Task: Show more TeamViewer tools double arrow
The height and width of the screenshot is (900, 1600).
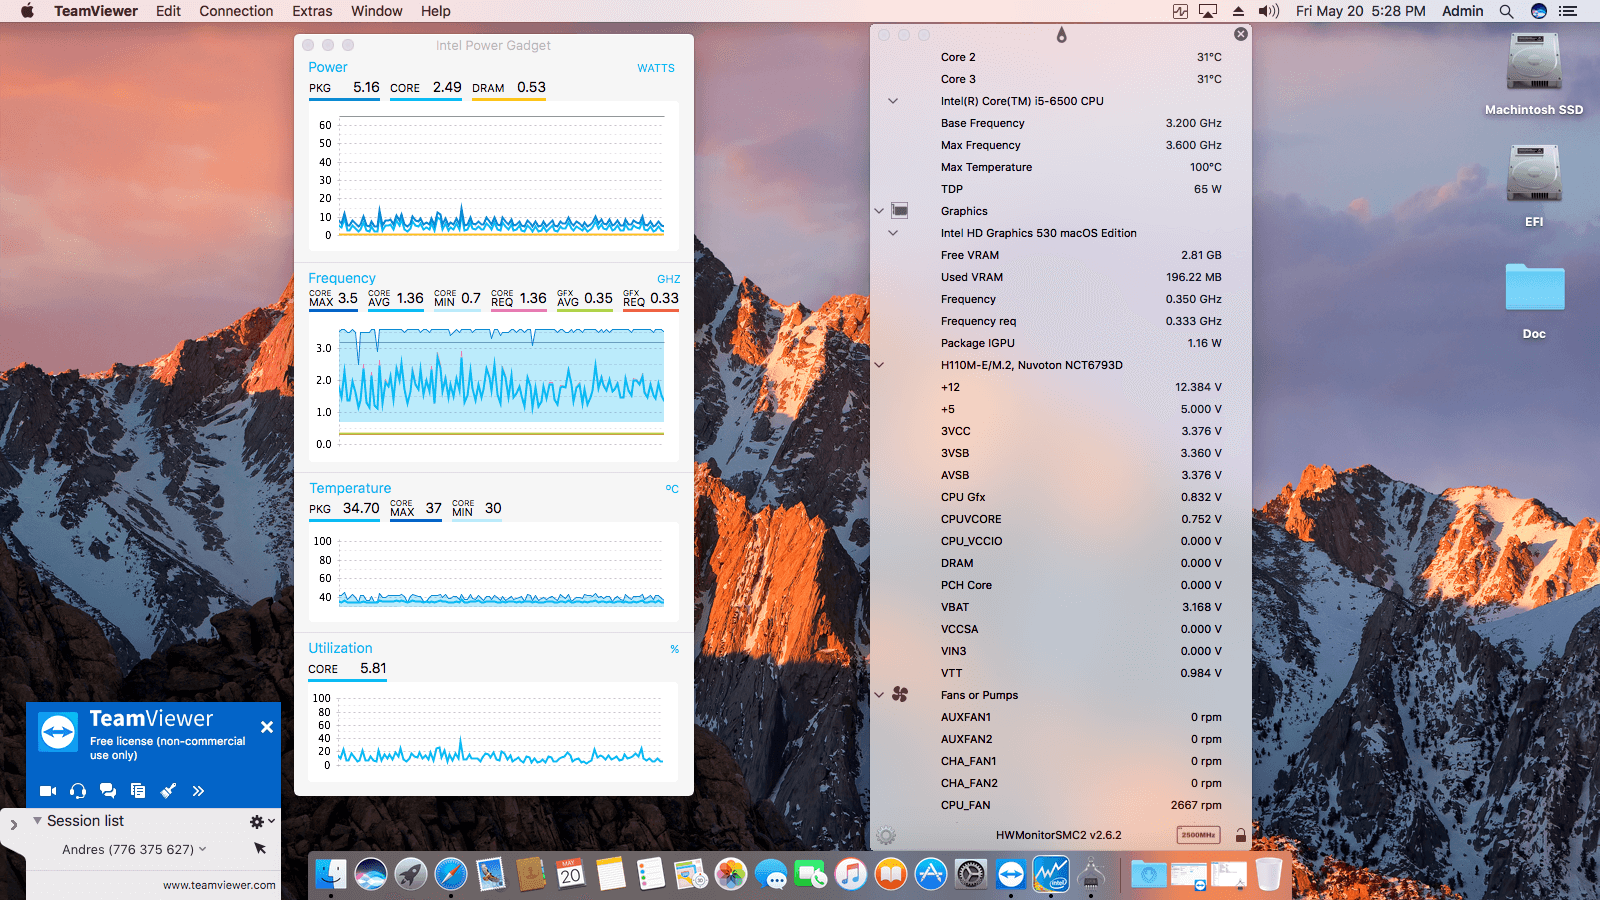Action: (198, 791)
